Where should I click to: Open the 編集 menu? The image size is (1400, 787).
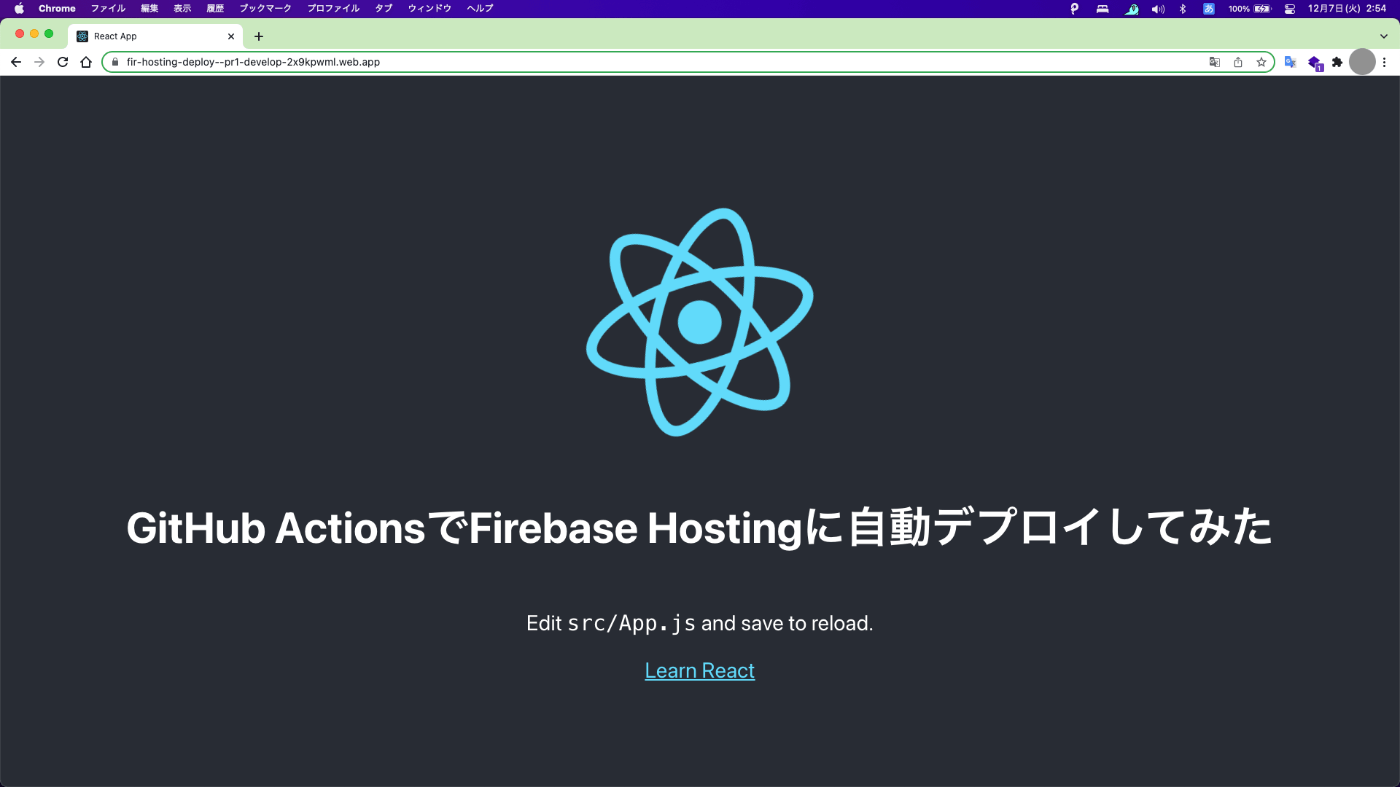[149, 8]
